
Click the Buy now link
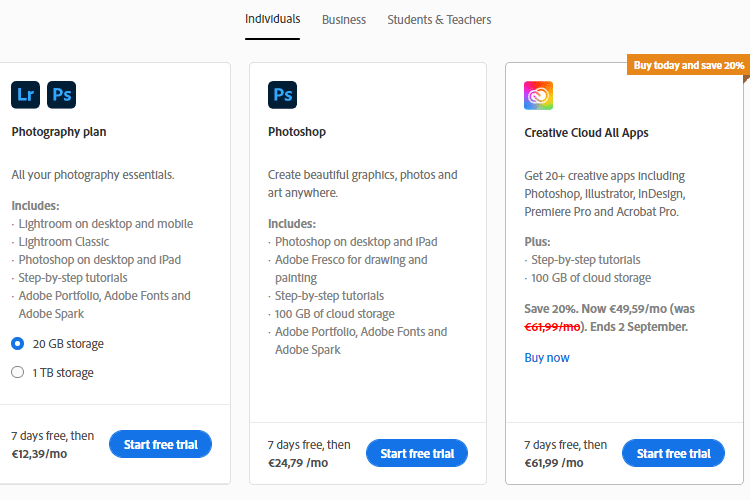pyautogui.click(x=547, y=358)
